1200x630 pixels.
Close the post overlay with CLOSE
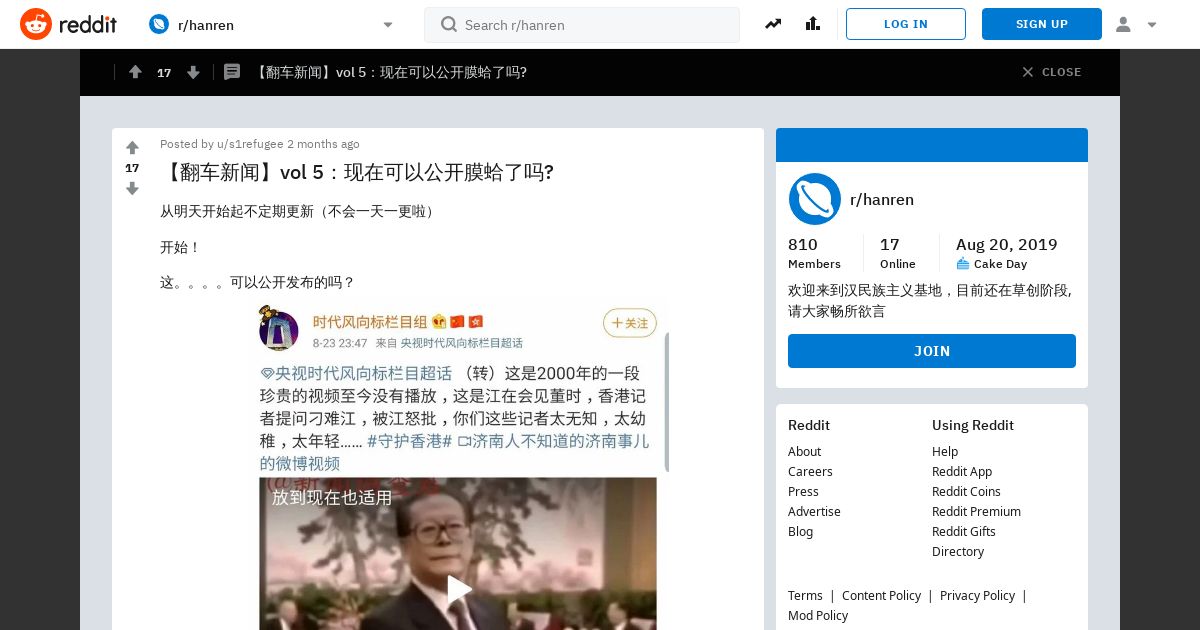pyautogui.click(x=1052, y=72)
